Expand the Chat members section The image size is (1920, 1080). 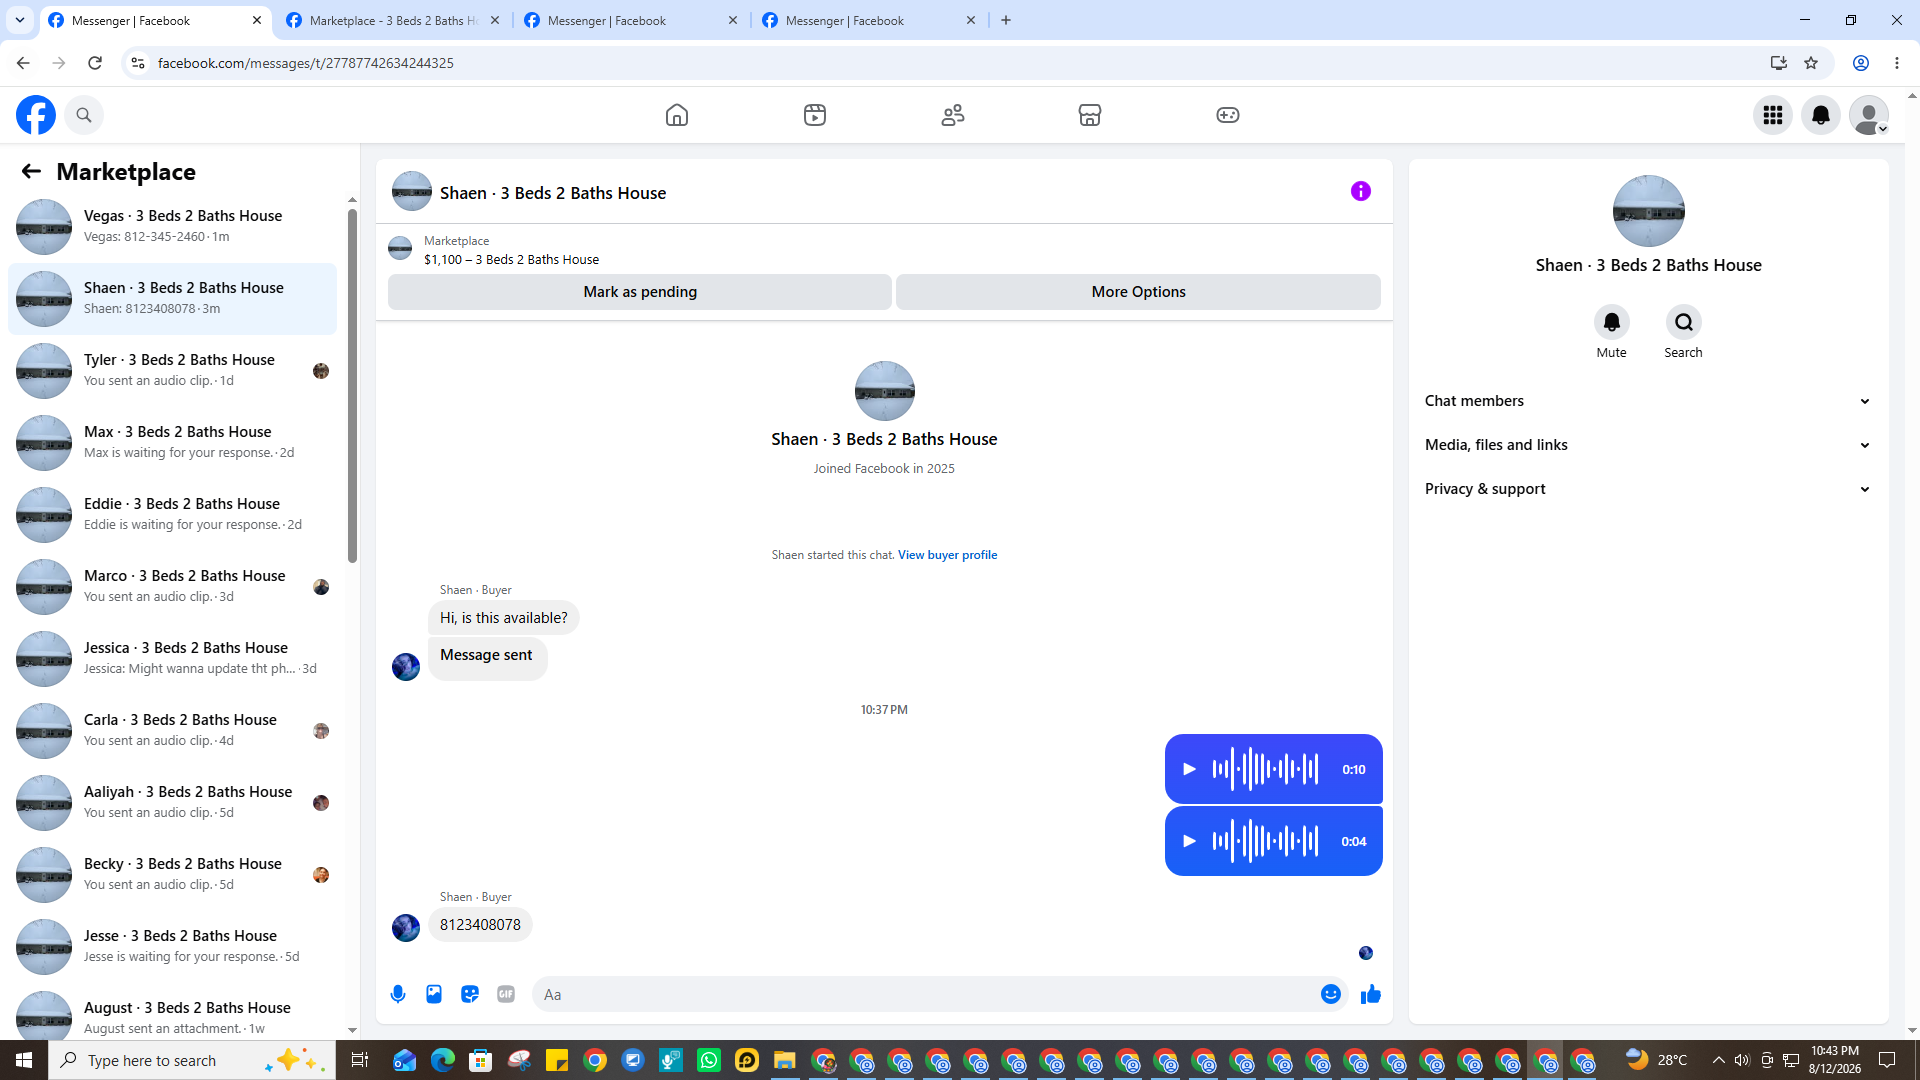point(1648,401)
